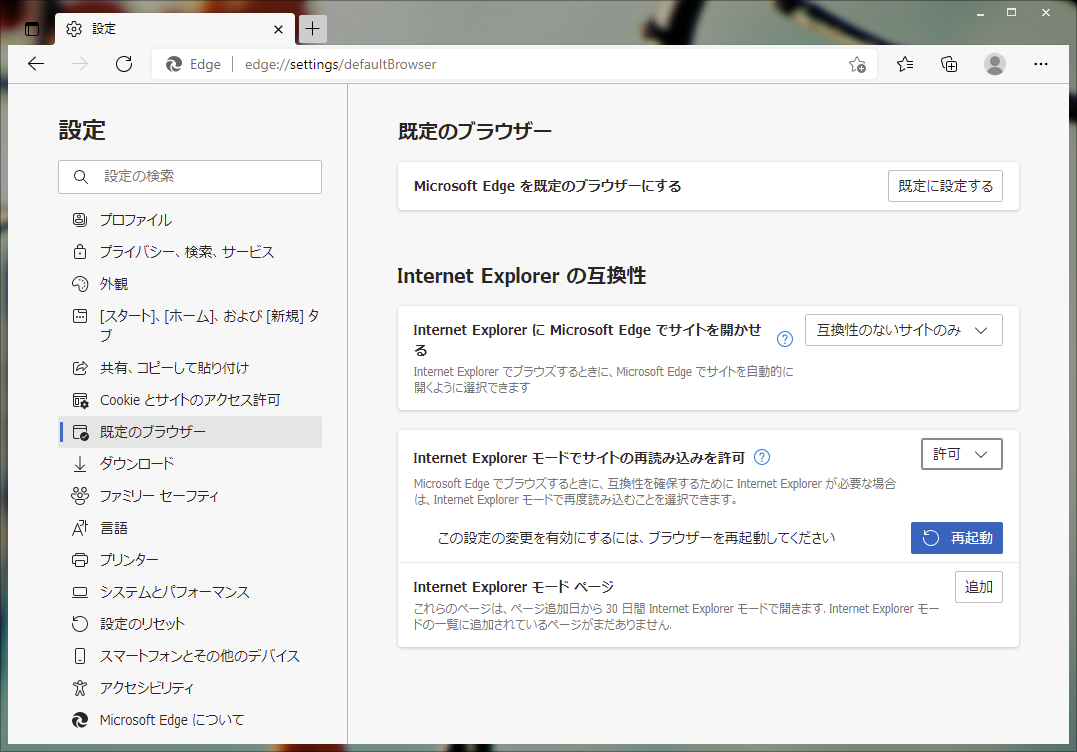Open the Favorites list icon
Image resolution: width=1077 pixels, height=752 pixels.
[x=905, y=64]
